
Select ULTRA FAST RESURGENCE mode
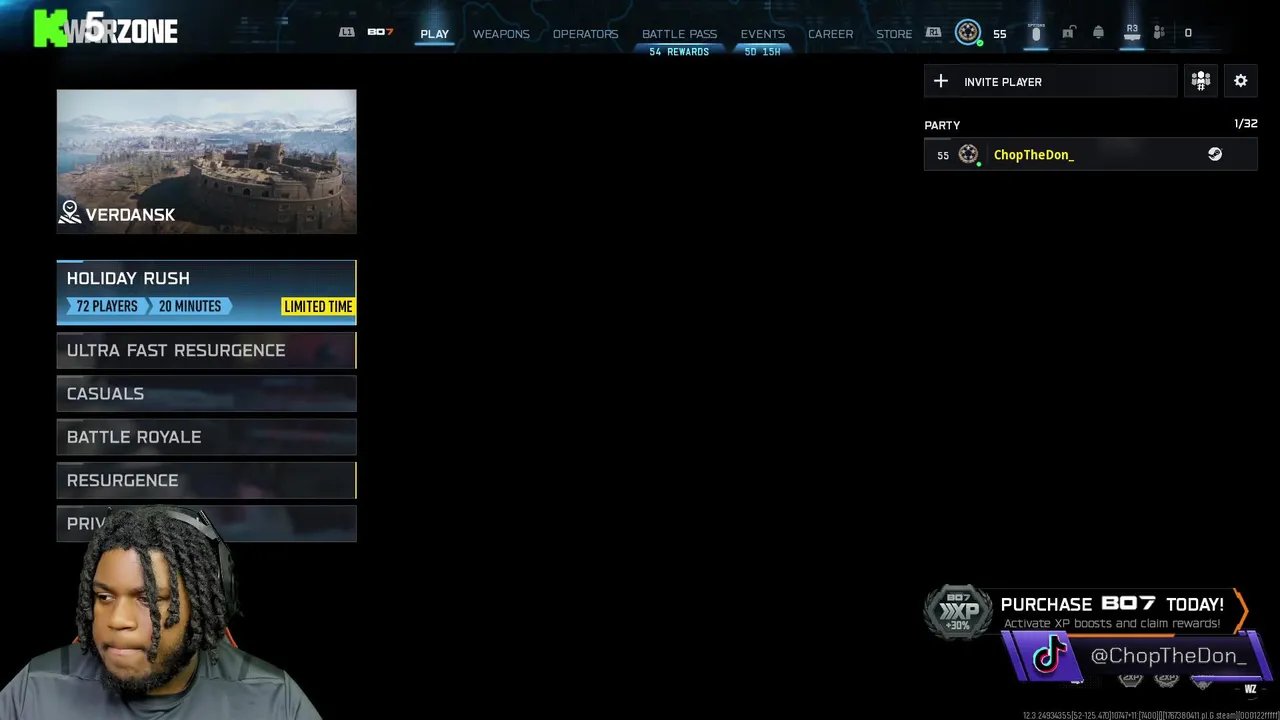coord(206,350)
